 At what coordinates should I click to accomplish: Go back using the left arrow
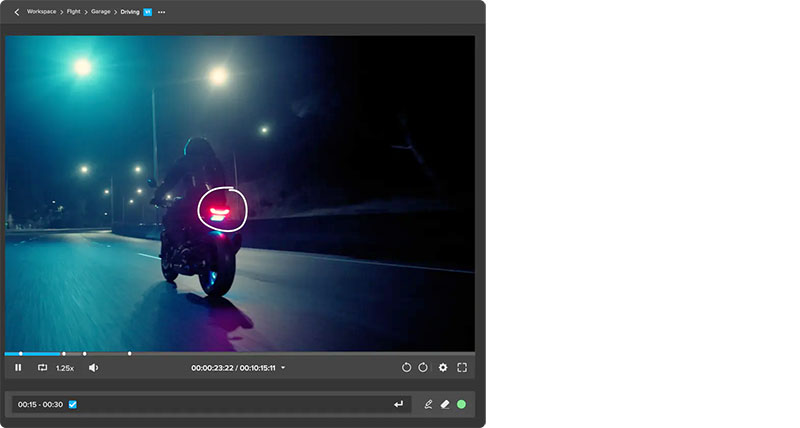point(16,12)
